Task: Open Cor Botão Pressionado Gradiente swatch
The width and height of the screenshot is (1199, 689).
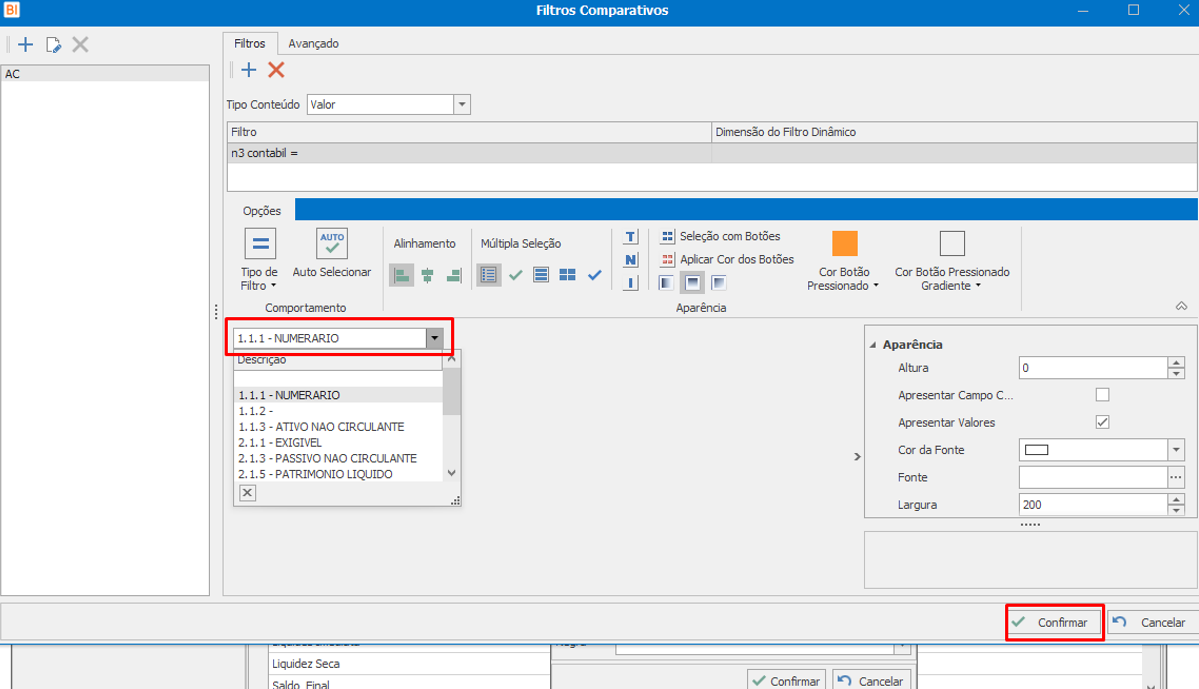Action: 952,244
